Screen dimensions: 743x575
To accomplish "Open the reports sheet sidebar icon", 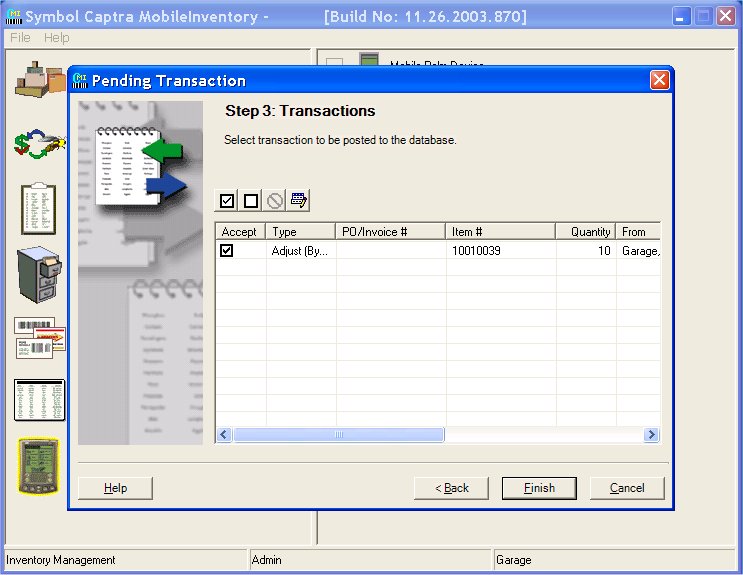I will point(39,400).
